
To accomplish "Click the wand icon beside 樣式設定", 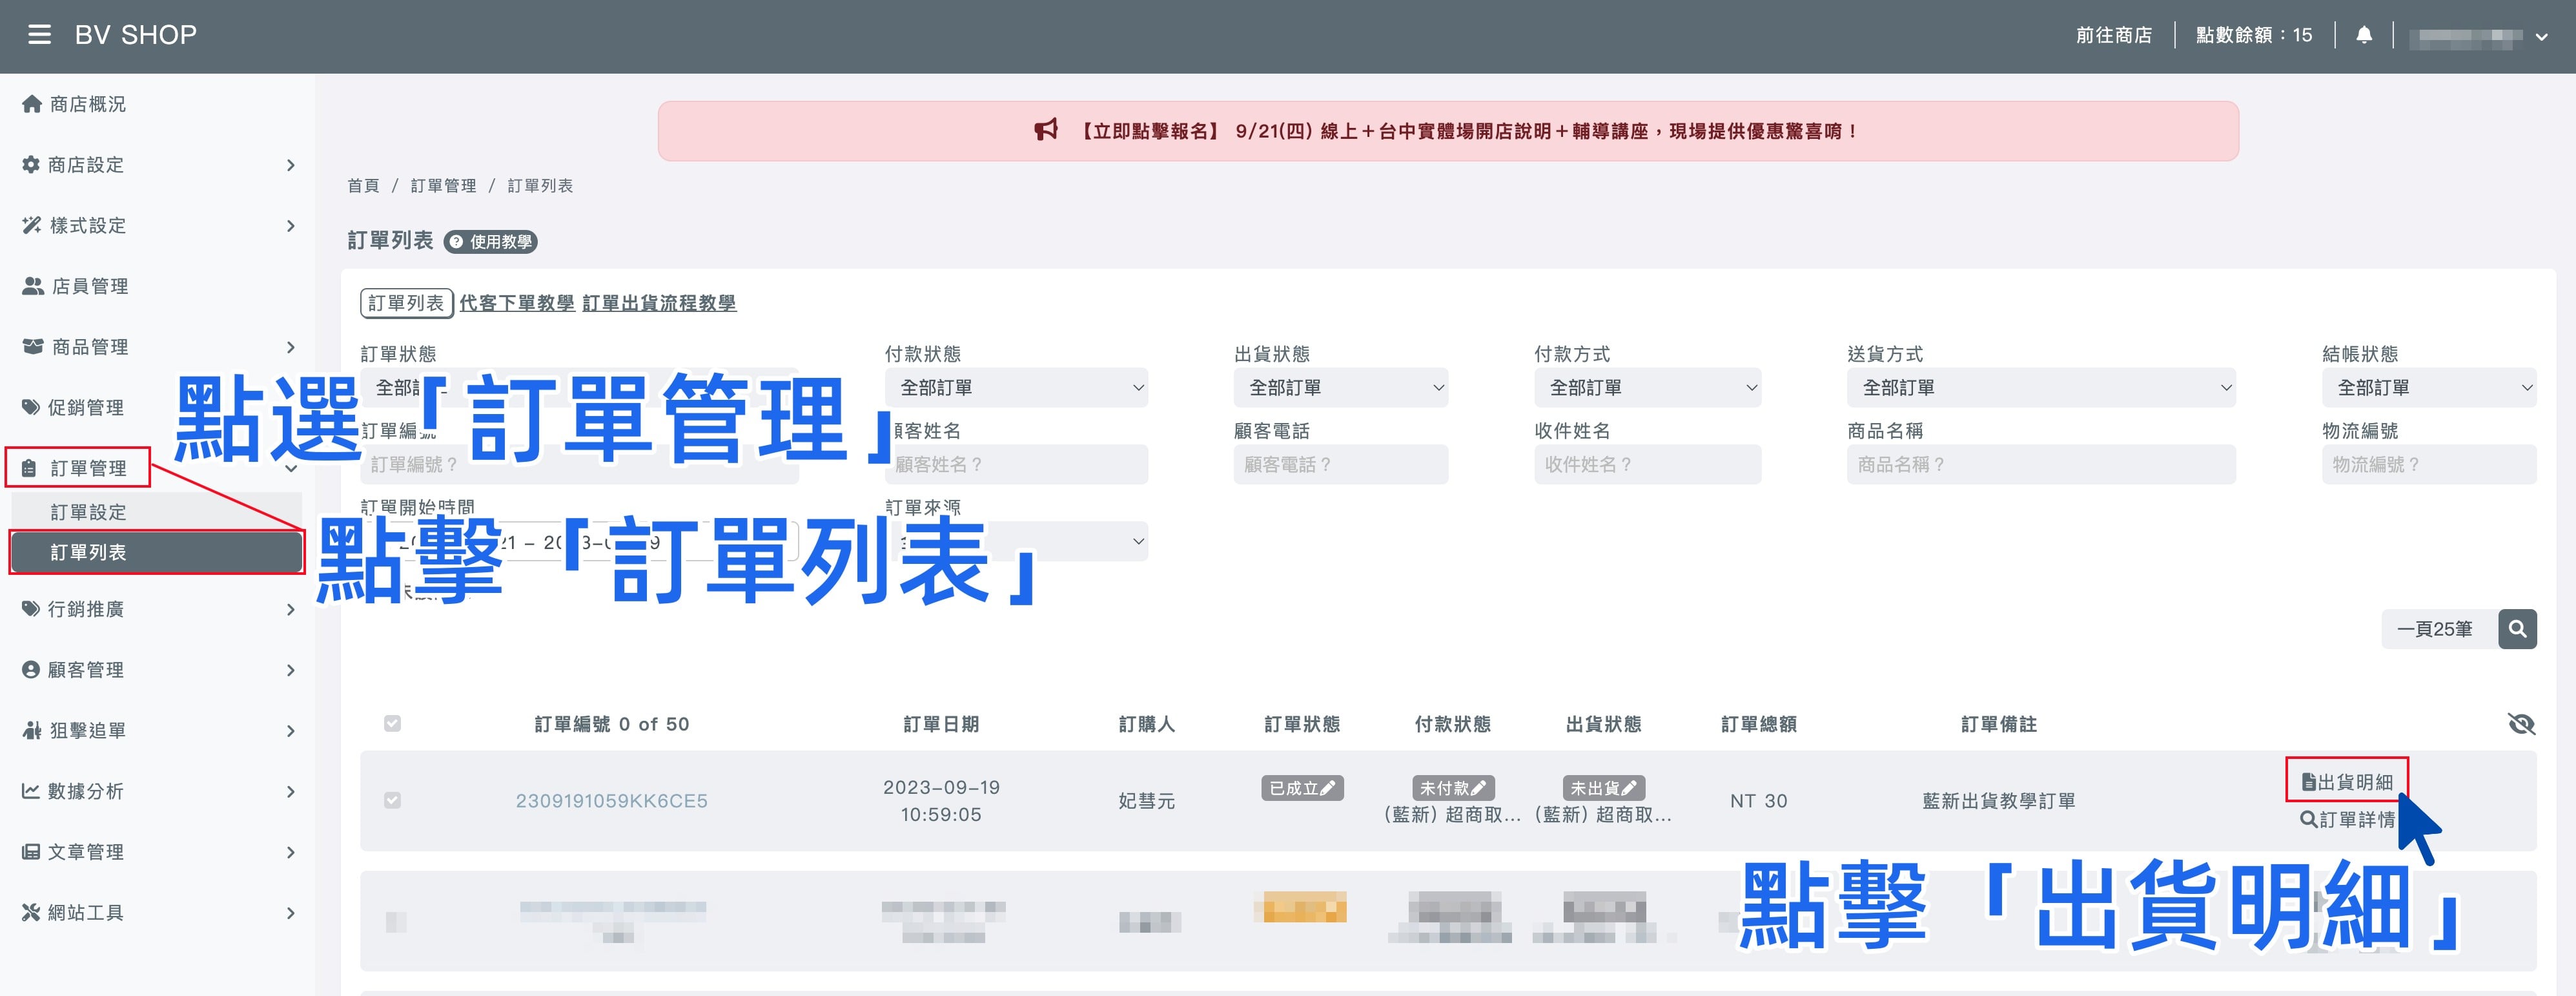I will [32, 226].
